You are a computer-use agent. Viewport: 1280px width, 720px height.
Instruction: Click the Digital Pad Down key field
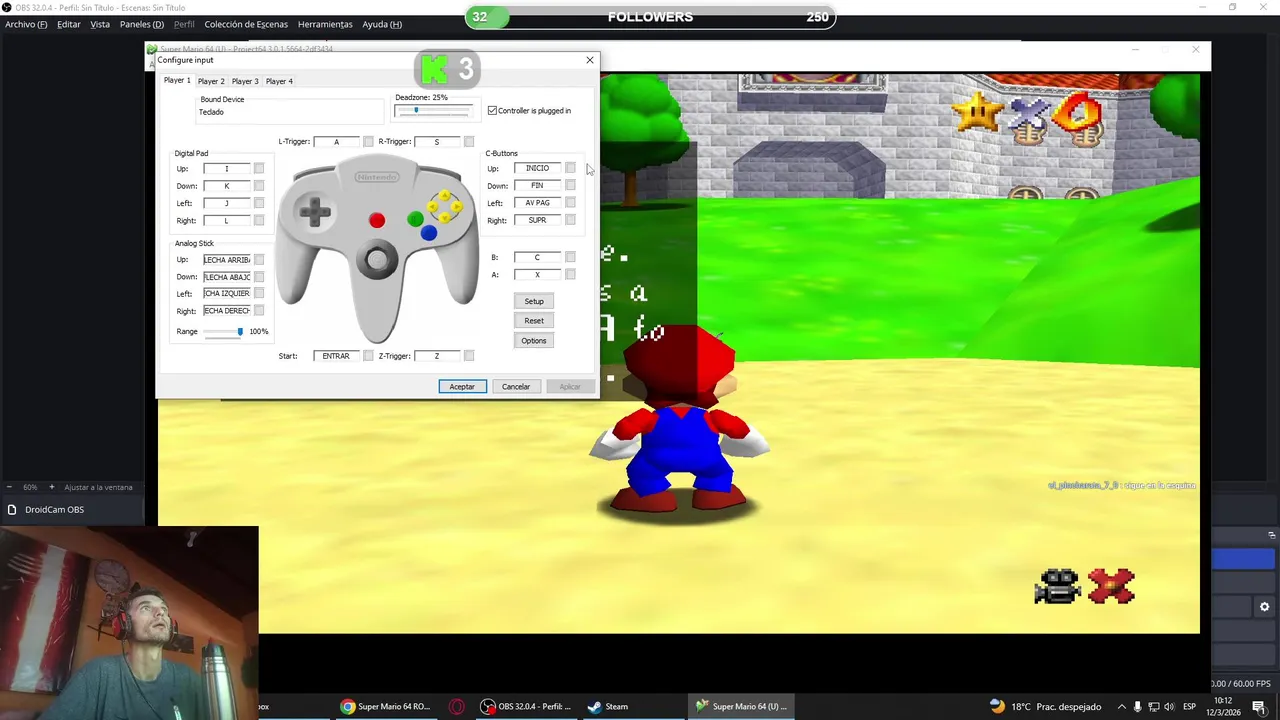(226, 185)
